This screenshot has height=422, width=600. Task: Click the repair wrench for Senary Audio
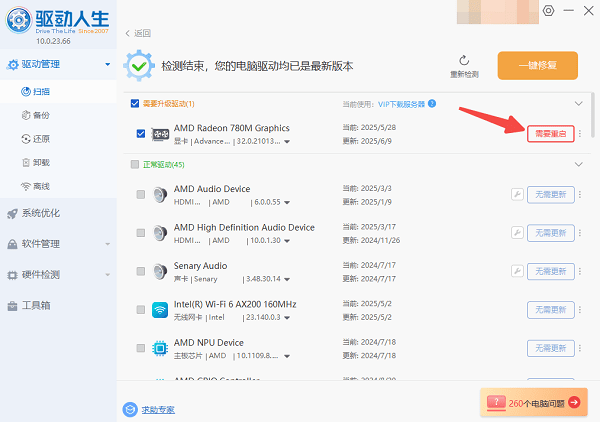517,271
